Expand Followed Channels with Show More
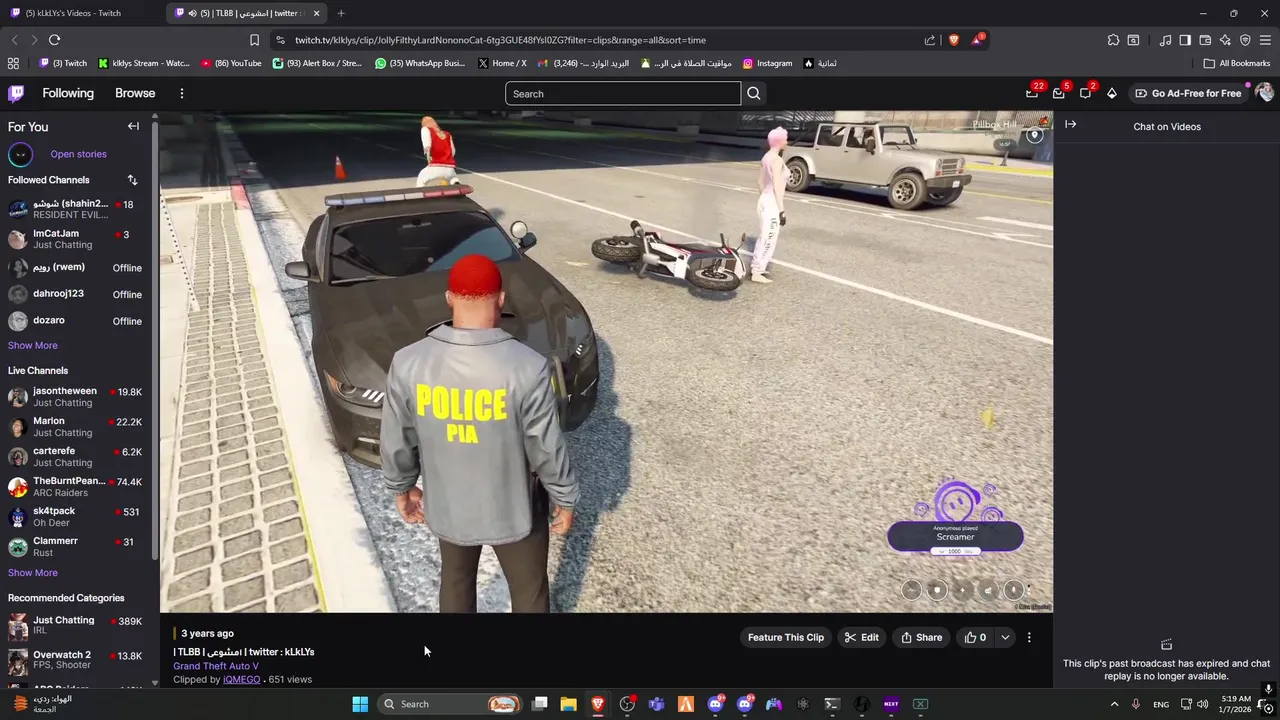 pos(33,345)
